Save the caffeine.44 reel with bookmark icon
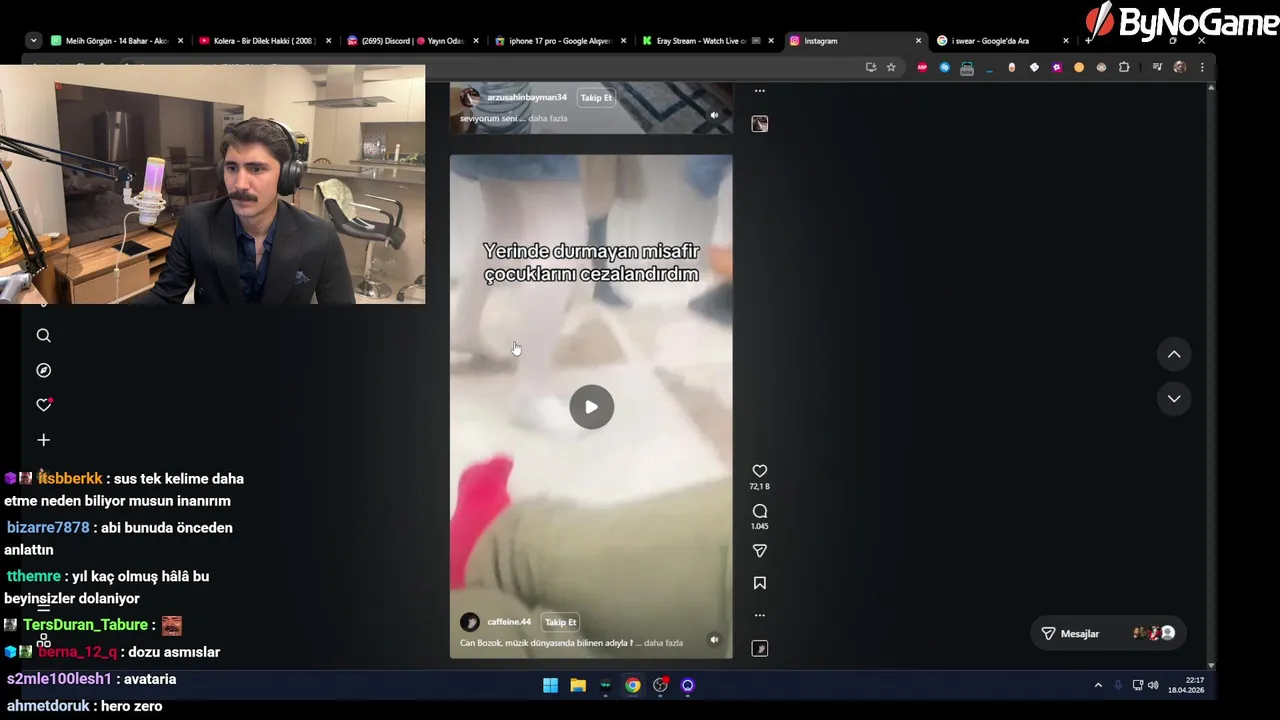Image resolution: width=1280 pixels, height=720 pixels. click(x=759, y=583)
